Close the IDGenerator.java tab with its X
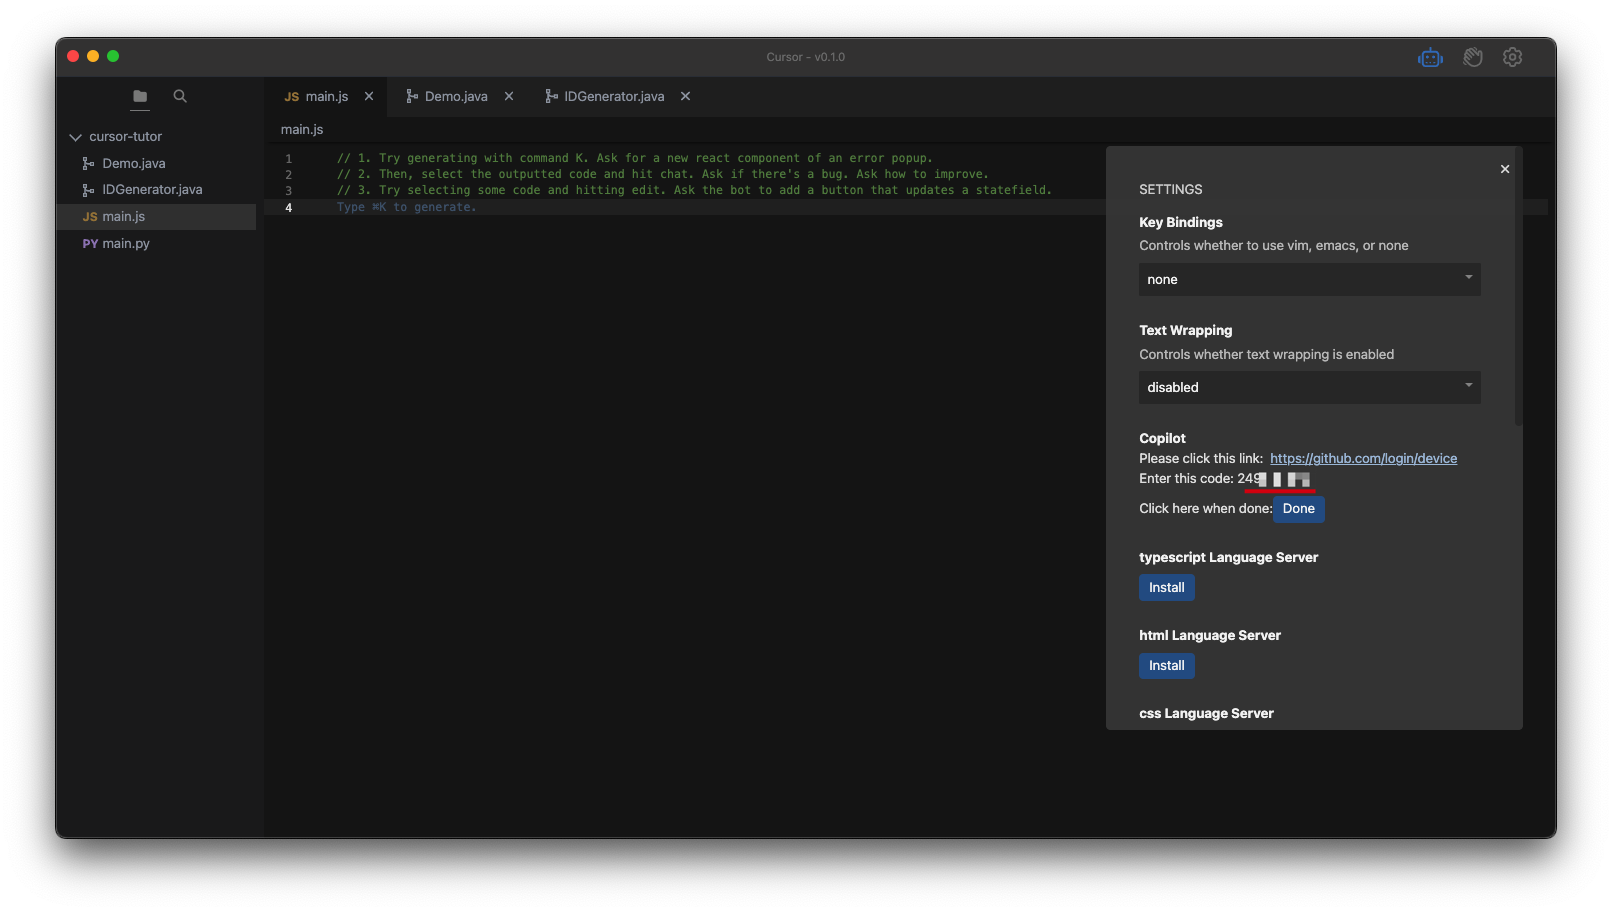Image resolution: width=1612 pixels, height=912 pixels. [x=685, y=96]
